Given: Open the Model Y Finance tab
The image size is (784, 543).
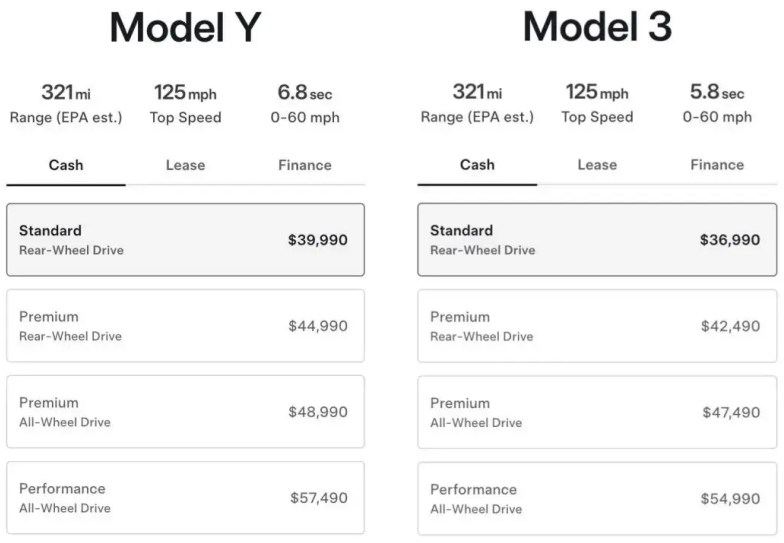Looking at the screenshot, I should click(305, 165).
